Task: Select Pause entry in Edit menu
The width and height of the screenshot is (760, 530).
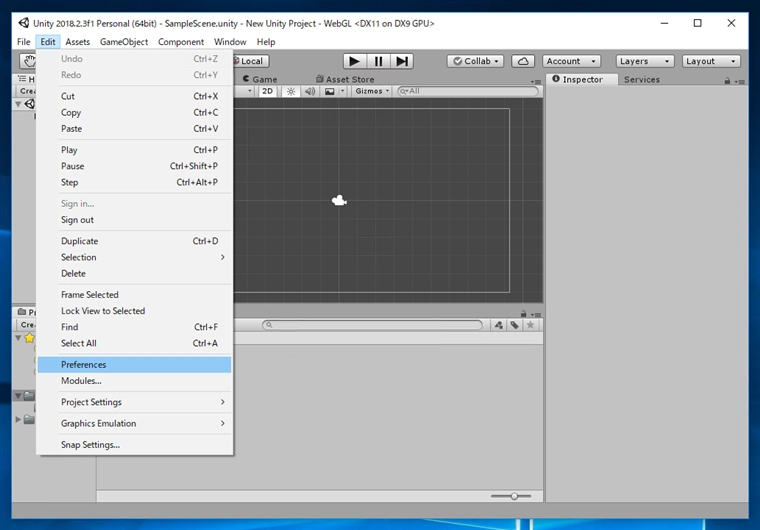Action: point(134,166)
